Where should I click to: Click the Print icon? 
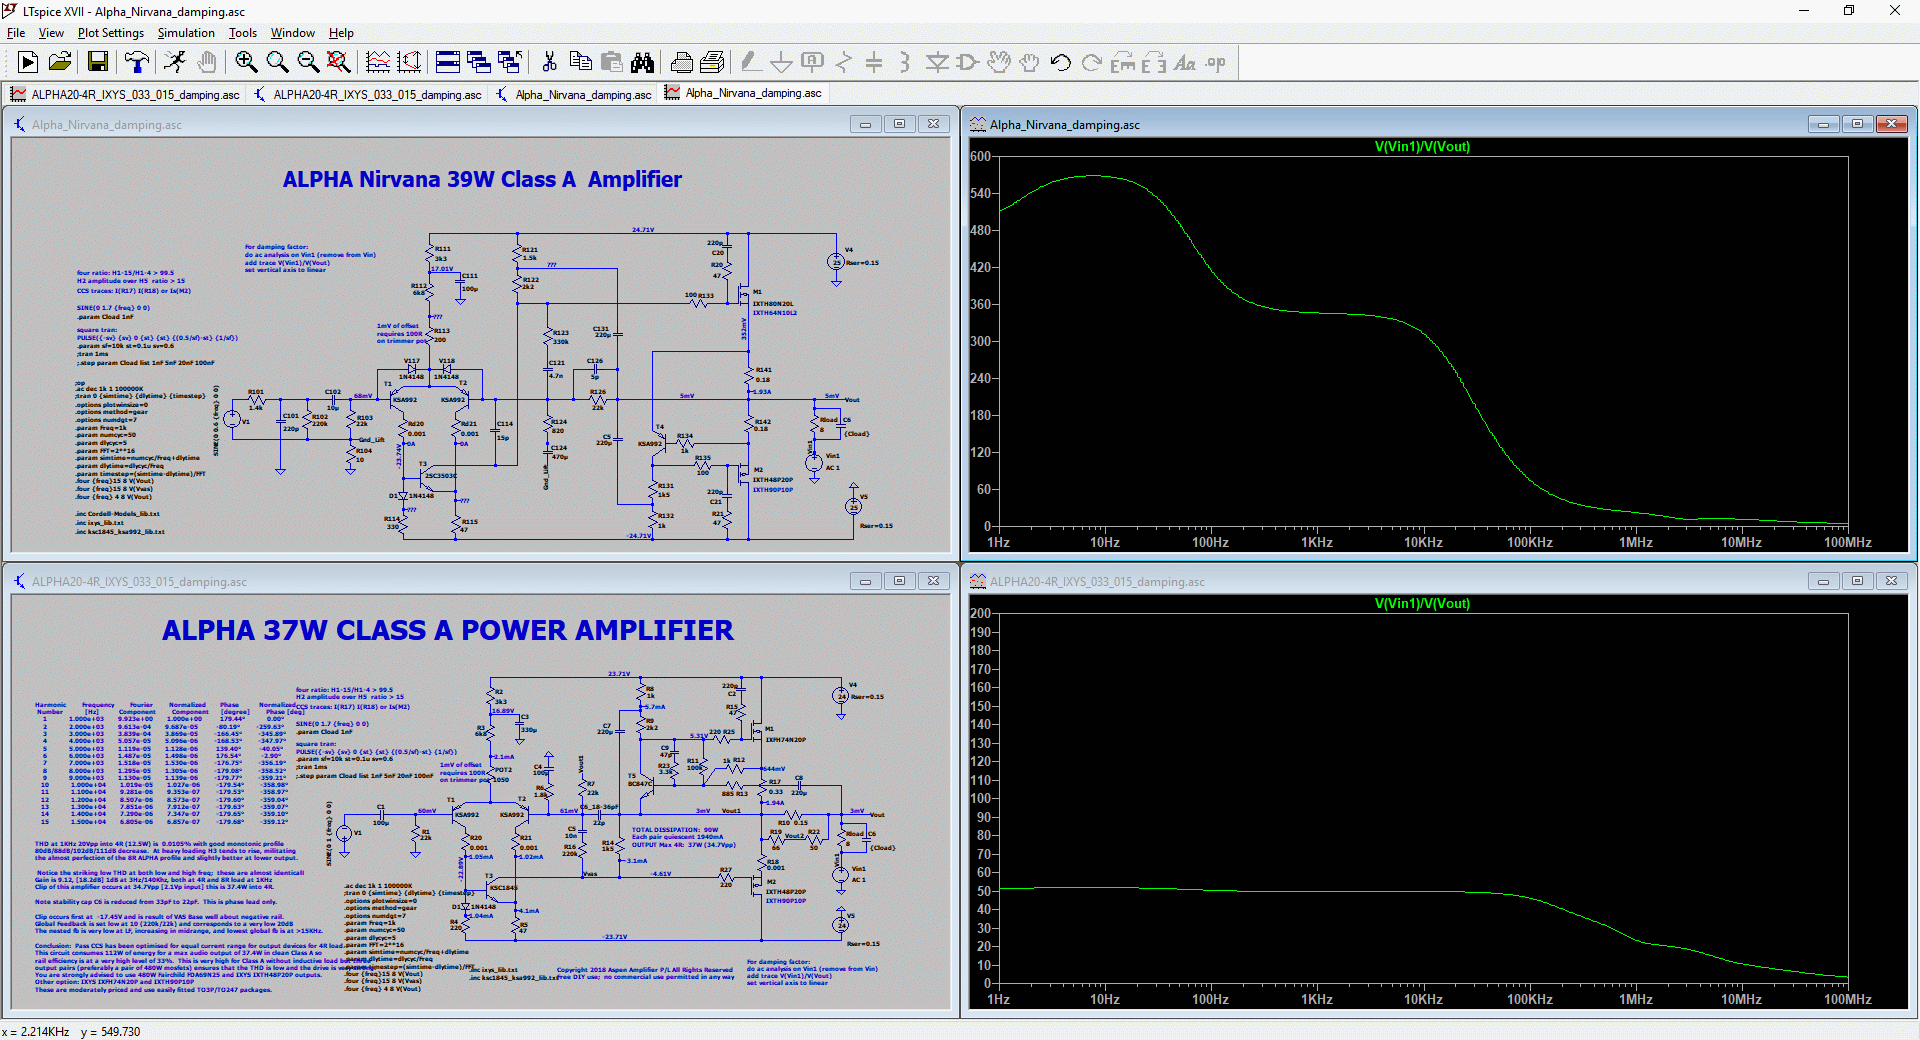(712, 62)
